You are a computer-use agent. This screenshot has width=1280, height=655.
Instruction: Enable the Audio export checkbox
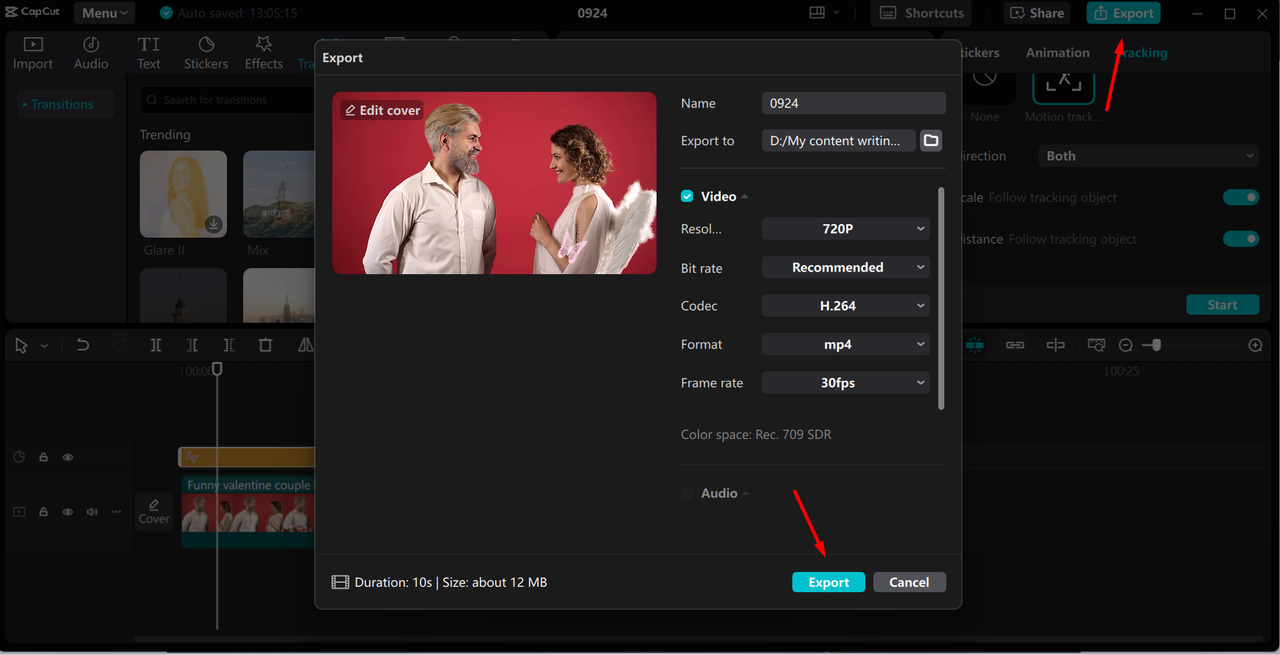point(687,493)
